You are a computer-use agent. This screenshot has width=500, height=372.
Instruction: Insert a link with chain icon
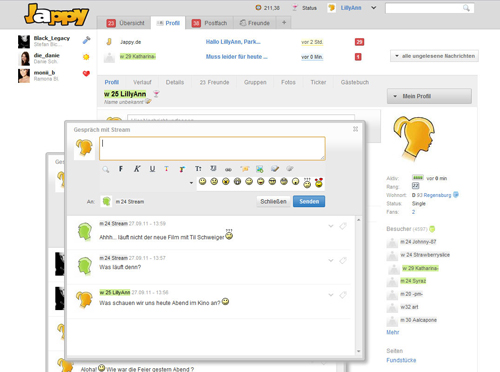tap(228, 170)
